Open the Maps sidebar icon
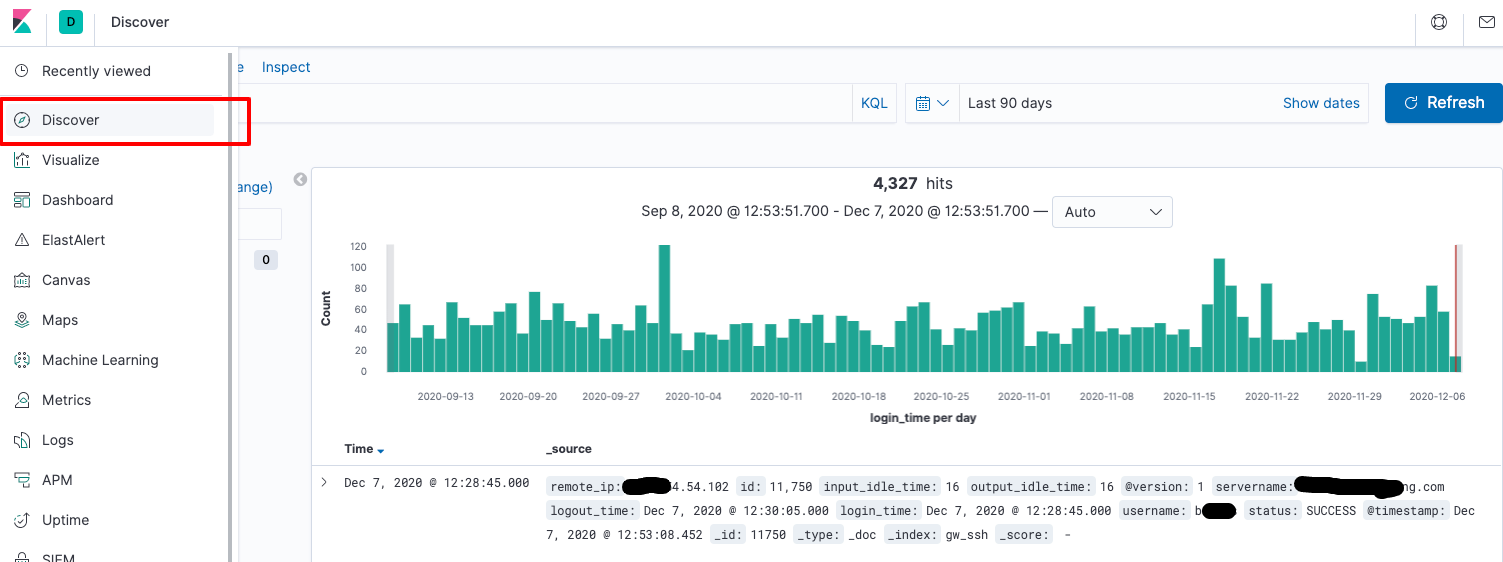The width and height of the screenshot is (1503, 562). point(22,320)
